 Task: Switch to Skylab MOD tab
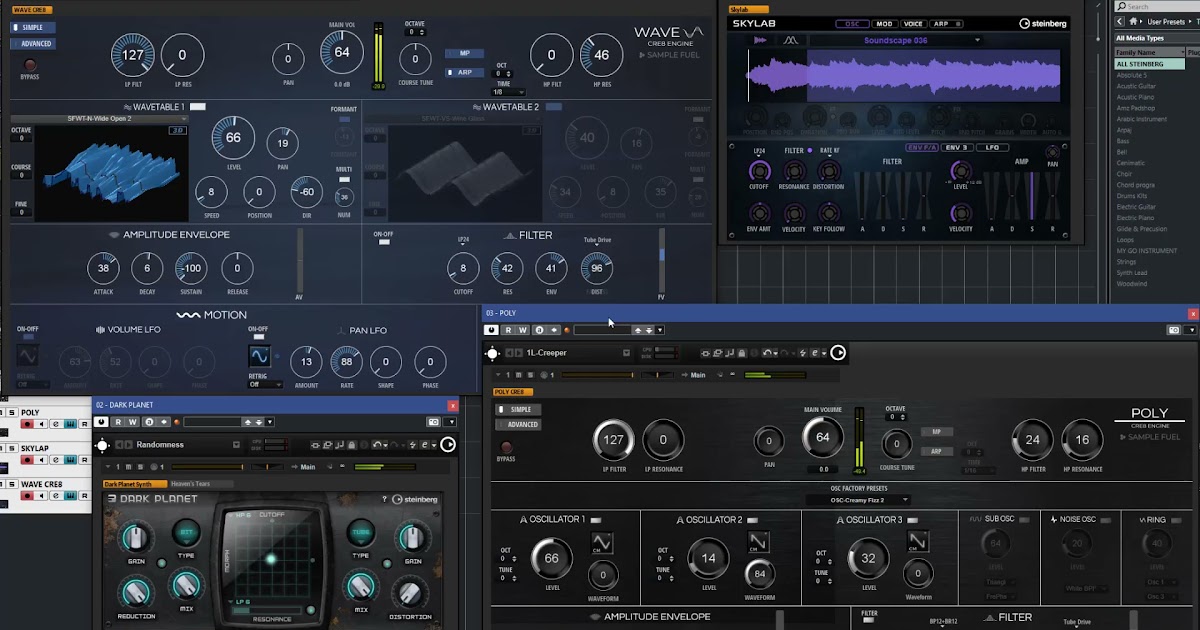[x=884, y=23]
